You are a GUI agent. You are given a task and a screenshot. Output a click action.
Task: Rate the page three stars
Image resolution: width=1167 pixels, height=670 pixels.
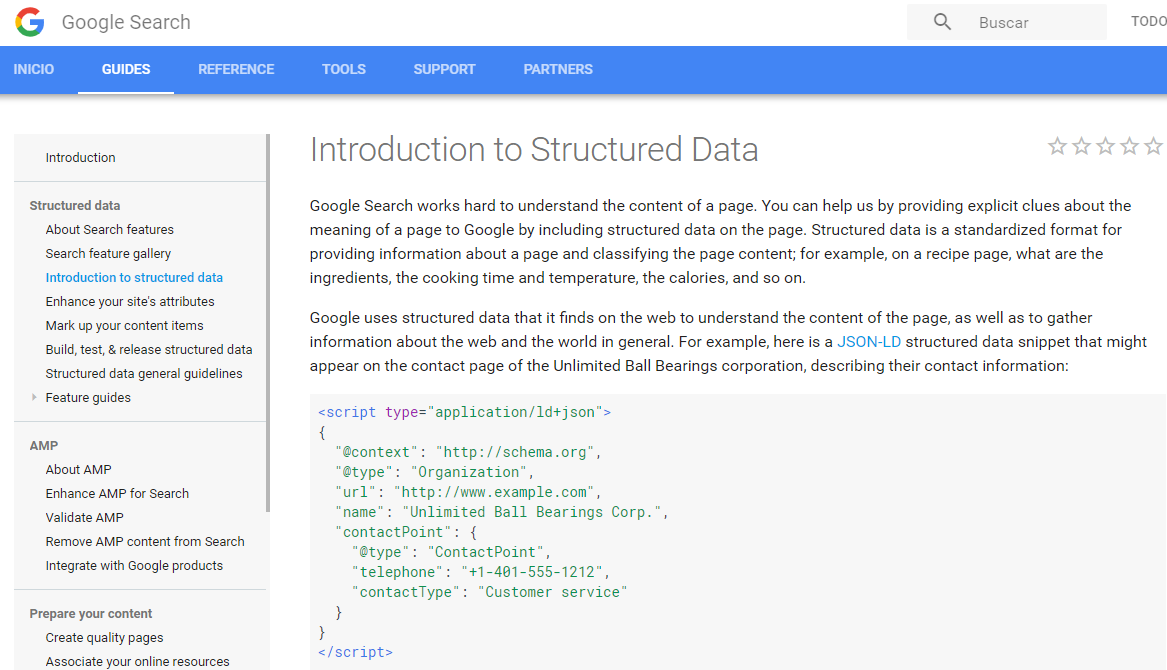1105,146
